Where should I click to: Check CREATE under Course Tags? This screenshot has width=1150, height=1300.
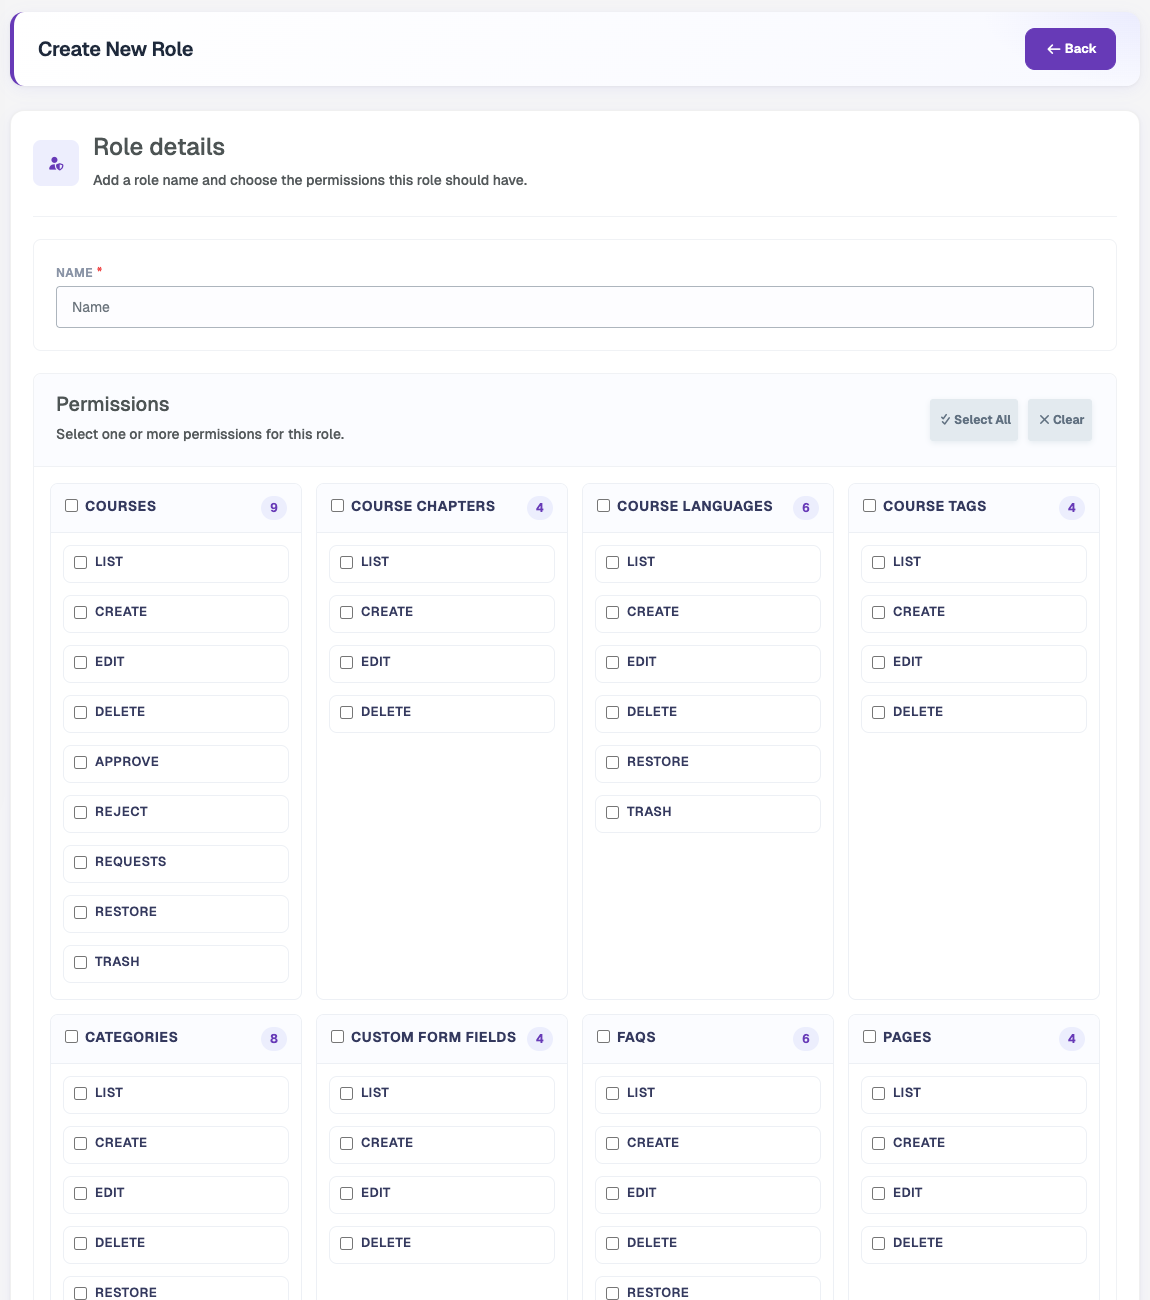click(x=879, y=613)
